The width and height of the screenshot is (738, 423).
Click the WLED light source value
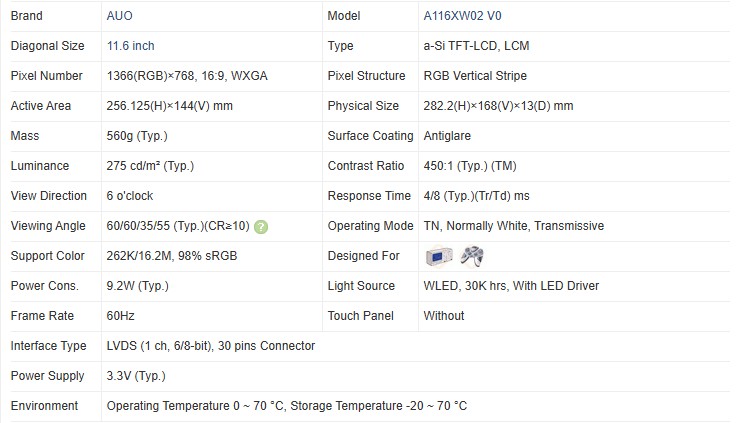coord(511,286)
